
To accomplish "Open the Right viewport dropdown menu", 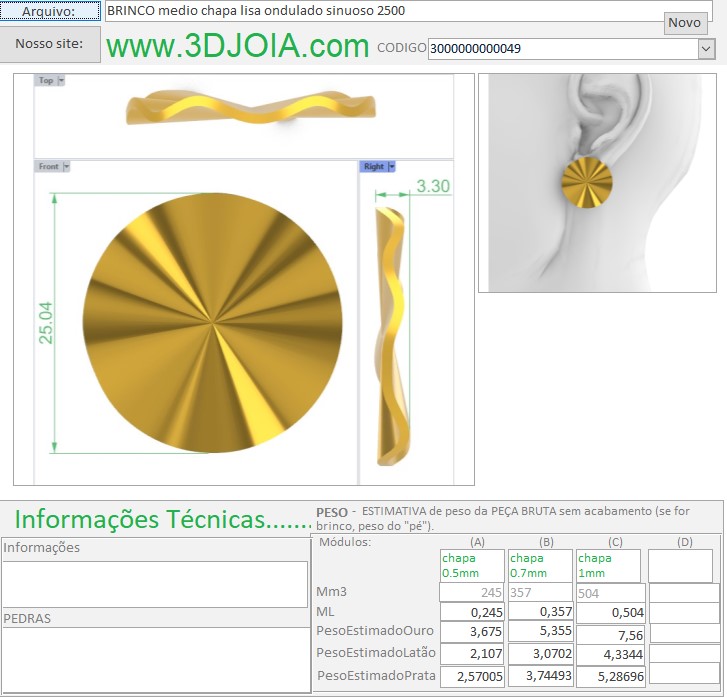I will coord(391,167).
